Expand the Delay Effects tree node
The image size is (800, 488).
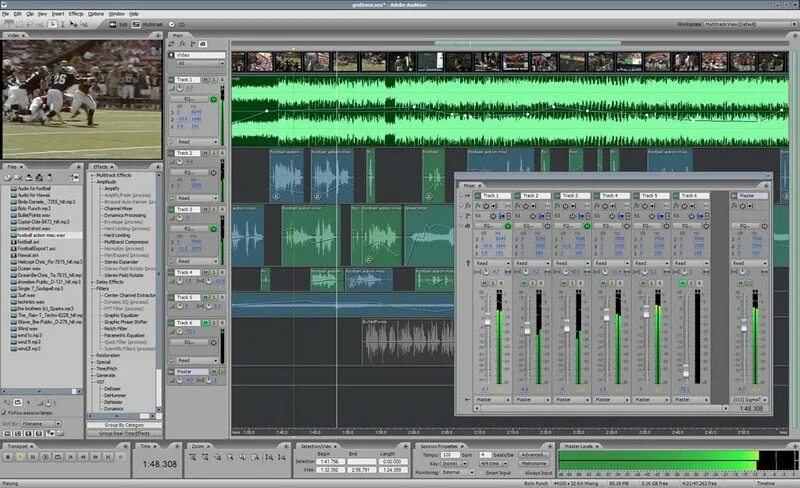point(93,282)
